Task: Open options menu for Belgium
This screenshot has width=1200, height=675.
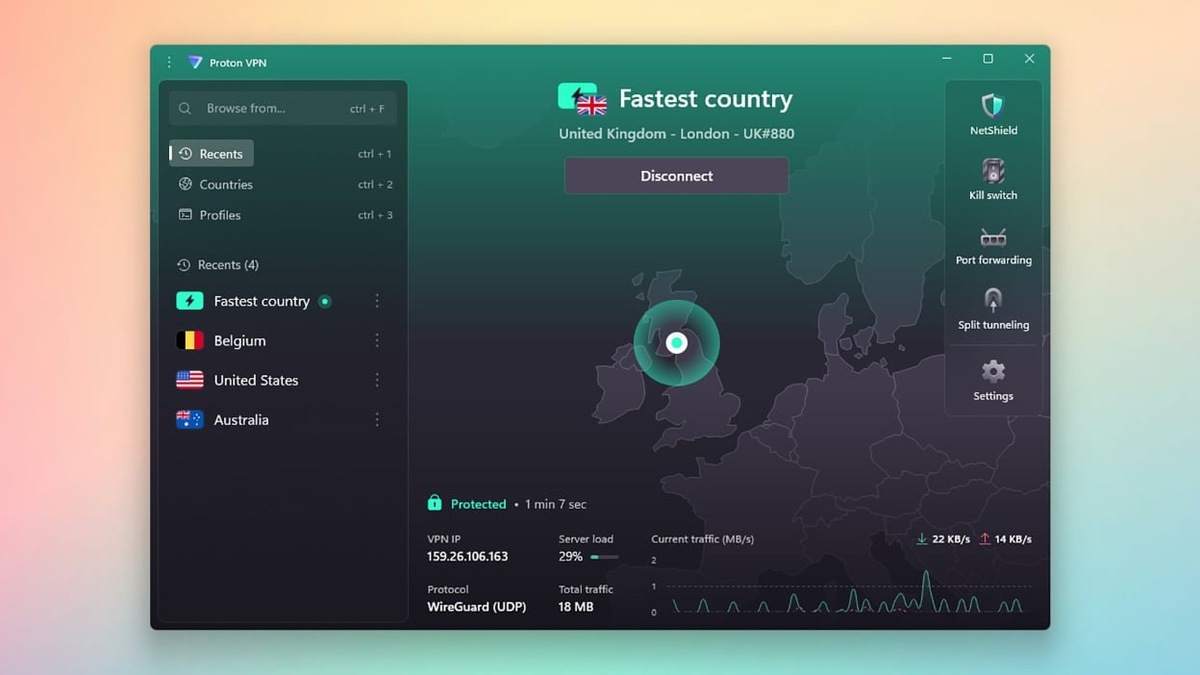Action: (377, 341)
